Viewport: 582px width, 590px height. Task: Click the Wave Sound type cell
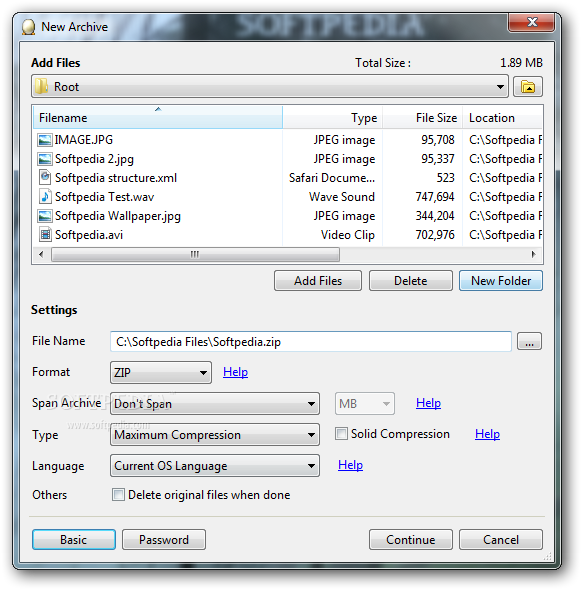click(342, 197)
